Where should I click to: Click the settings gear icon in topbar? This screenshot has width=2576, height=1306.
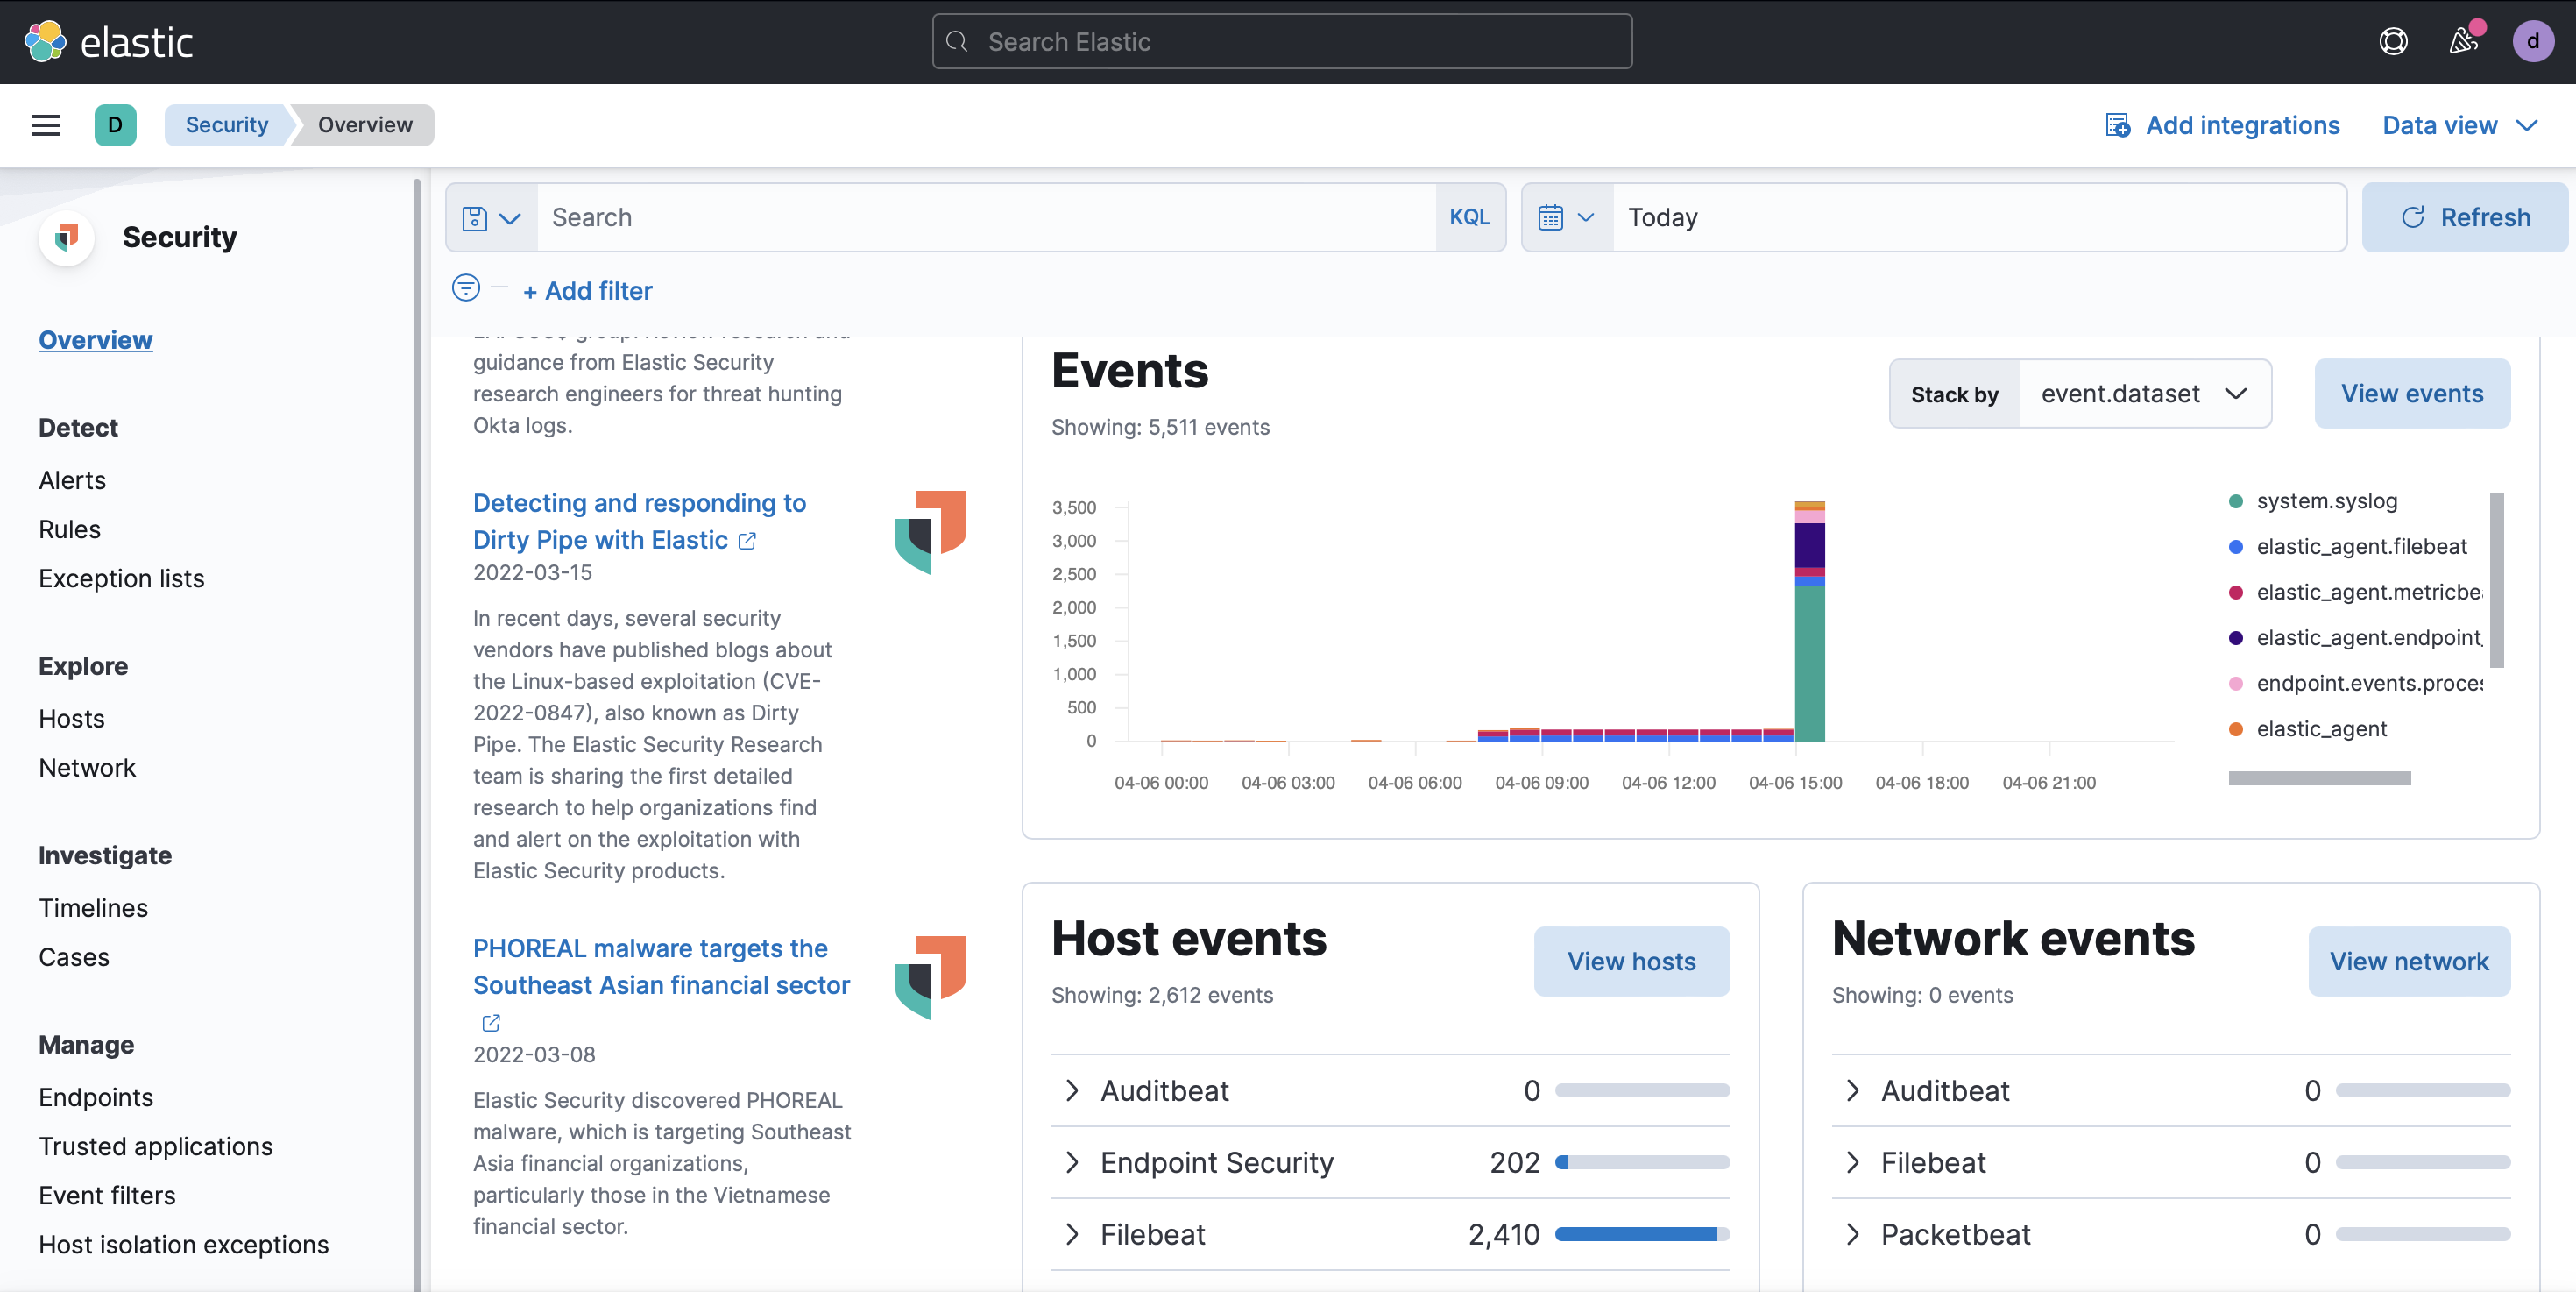tap(2391, 42)
